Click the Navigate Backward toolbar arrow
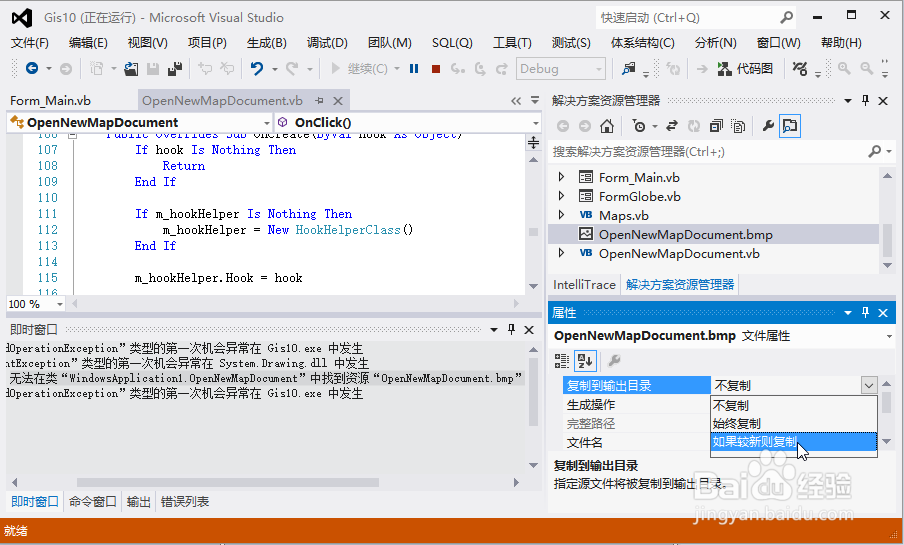Viewport: 904px width, 545px height. click(32, 69)
